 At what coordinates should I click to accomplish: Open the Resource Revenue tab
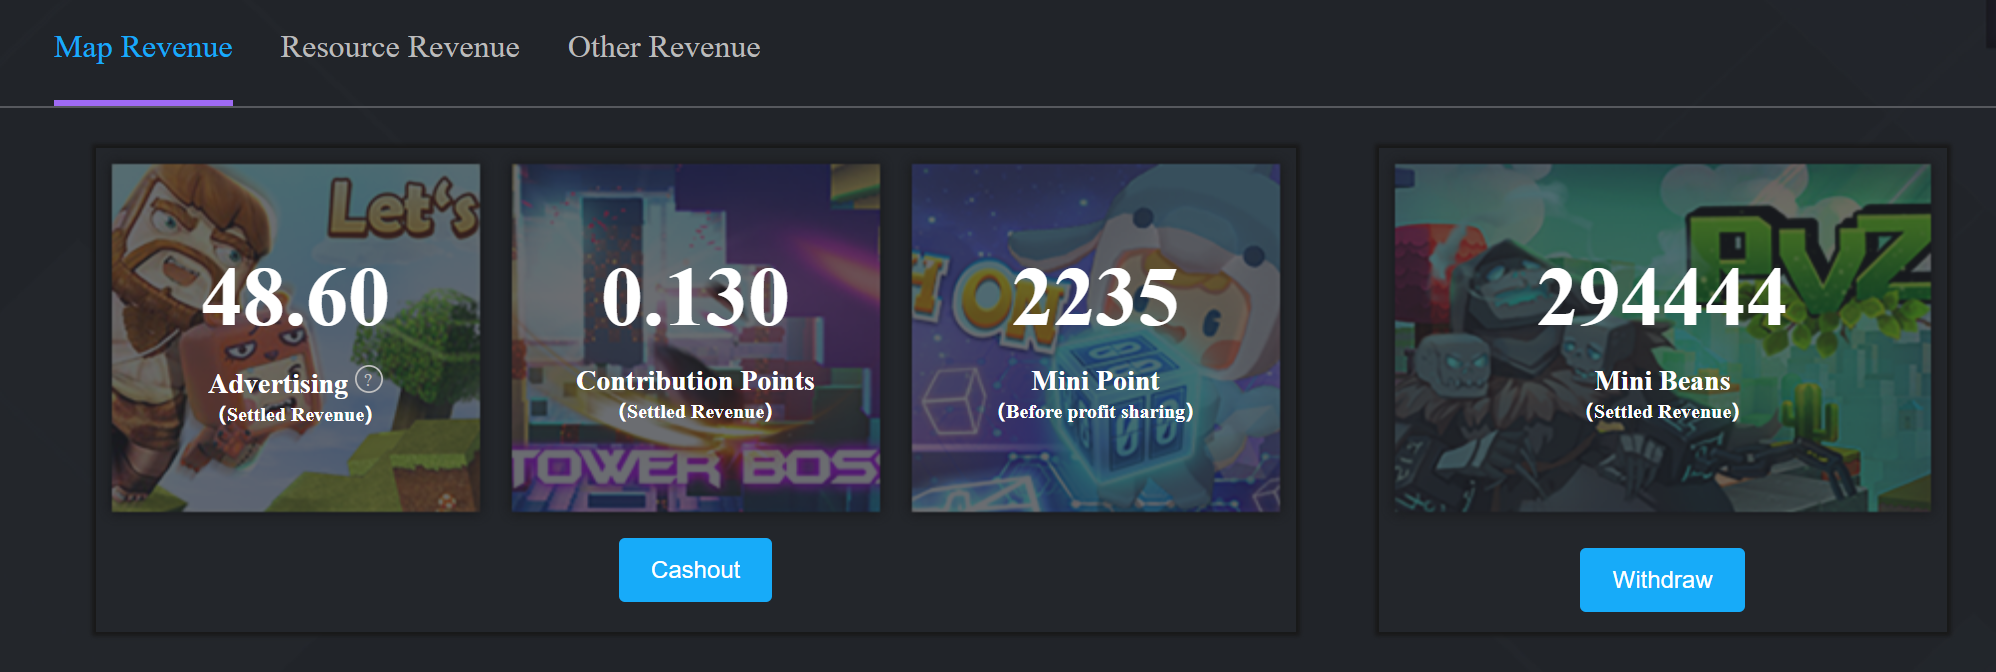[400, 47]
